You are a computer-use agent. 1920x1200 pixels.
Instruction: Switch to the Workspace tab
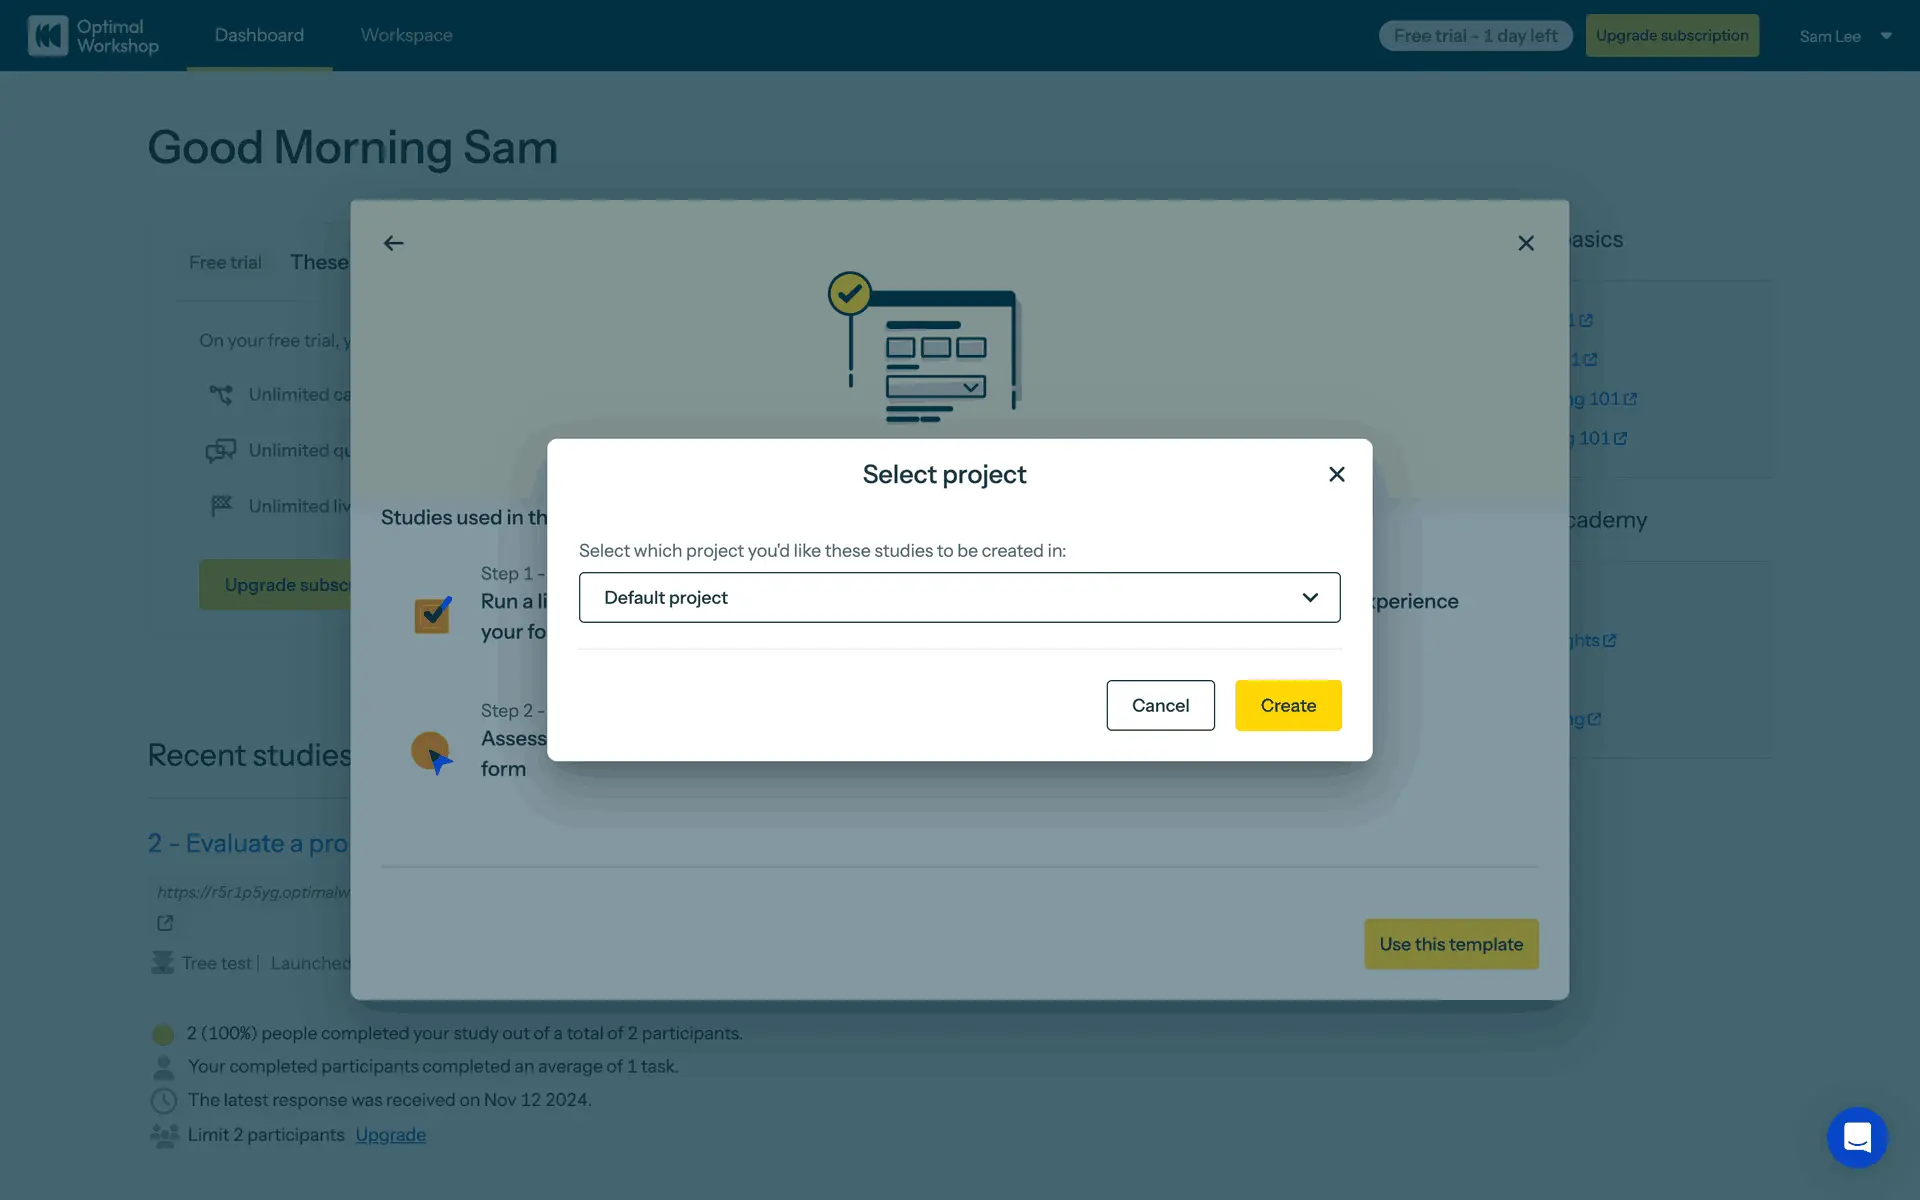pyautogui.click(x=406, y=35)
